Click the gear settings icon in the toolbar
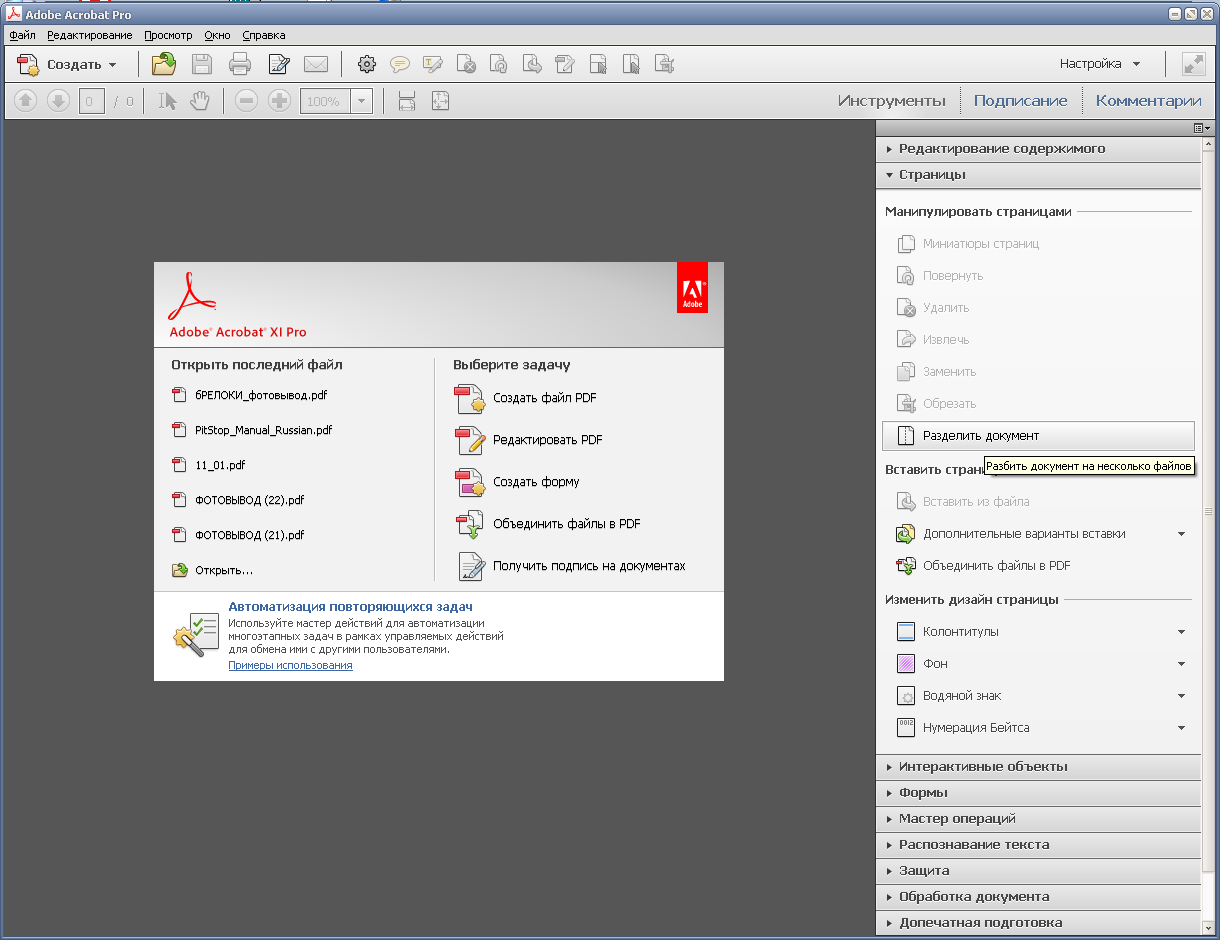The width and height of the screenshot is (1220, 940). click(x=367, y=64)
